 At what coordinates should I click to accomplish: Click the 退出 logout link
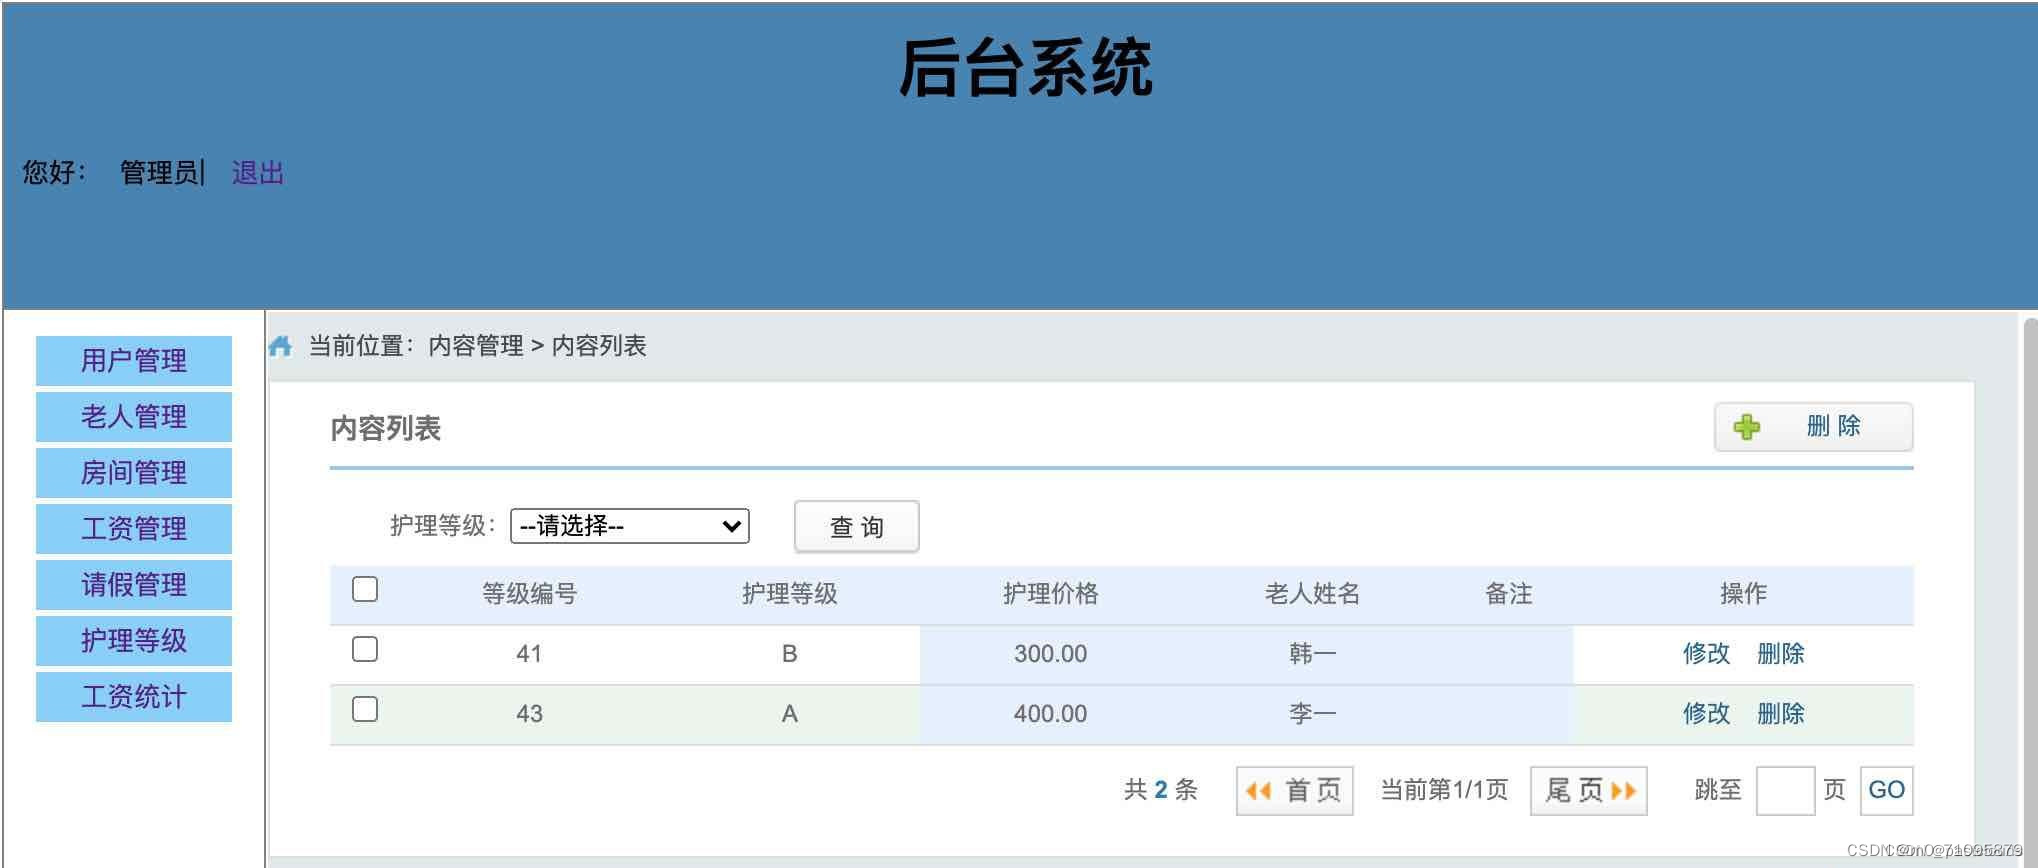[258, 173]
